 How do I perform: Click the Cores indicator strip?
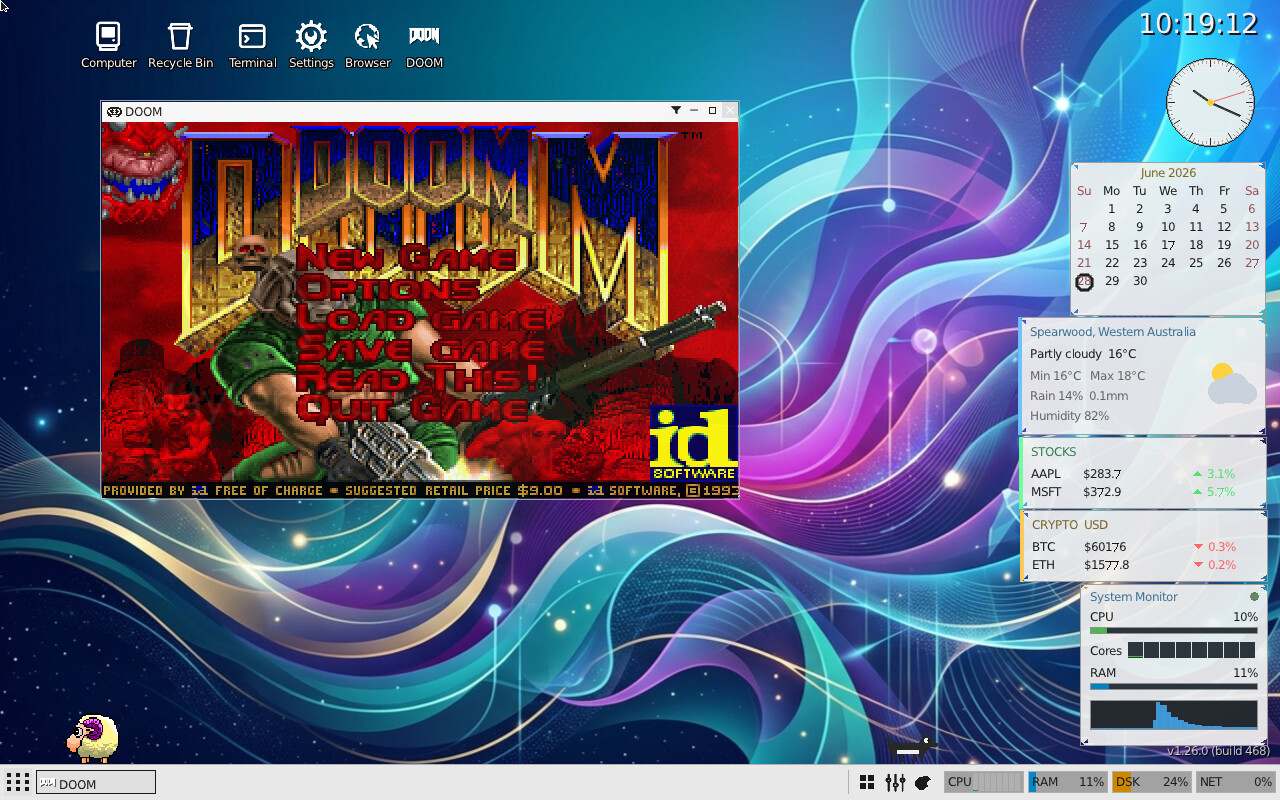point(1192,651)
